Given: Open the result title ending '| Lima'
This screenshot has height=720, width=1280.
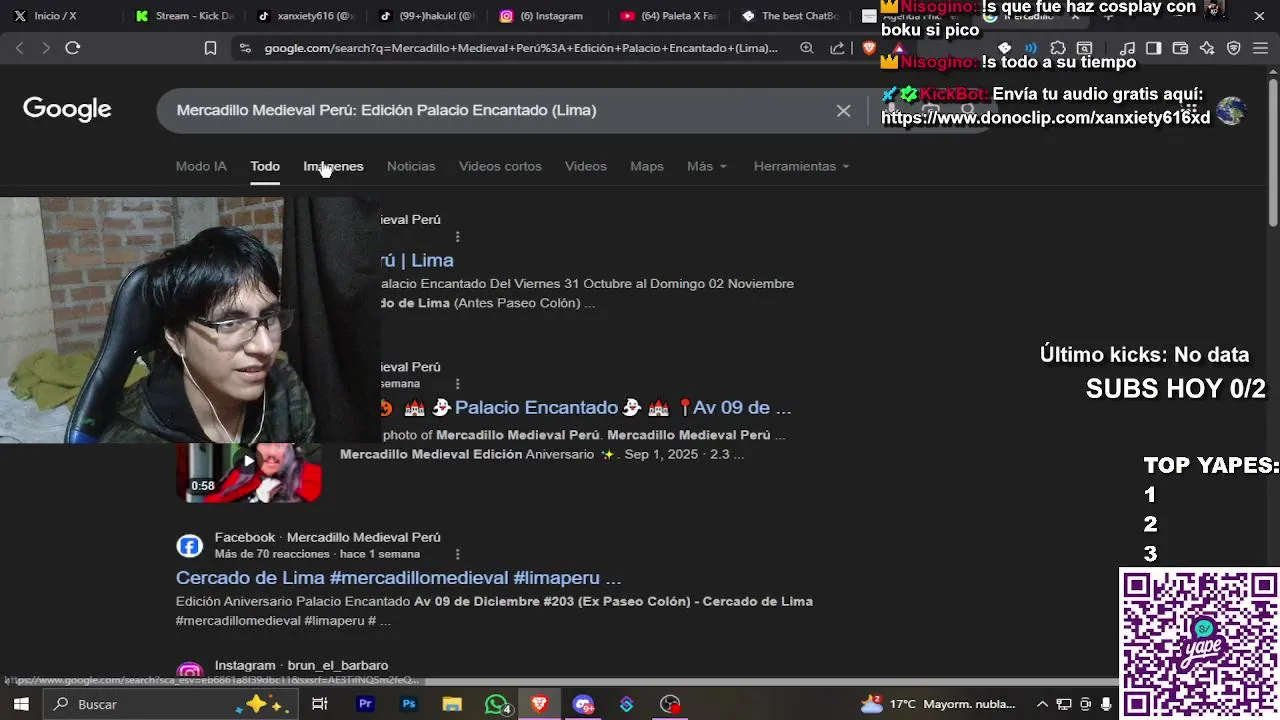Looking at the screenshot, I should tap(418, 260).
